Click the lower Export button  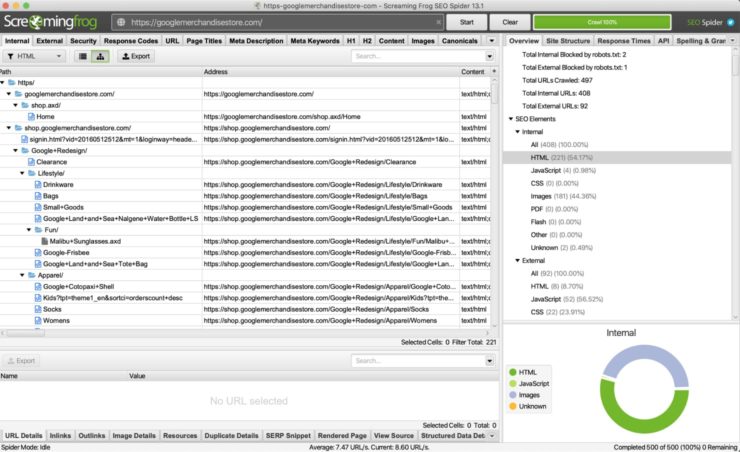pos(21,361)
